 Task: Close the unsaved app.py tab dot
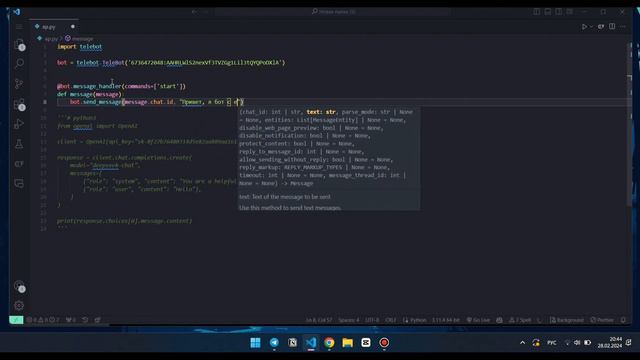pos(73,27)
